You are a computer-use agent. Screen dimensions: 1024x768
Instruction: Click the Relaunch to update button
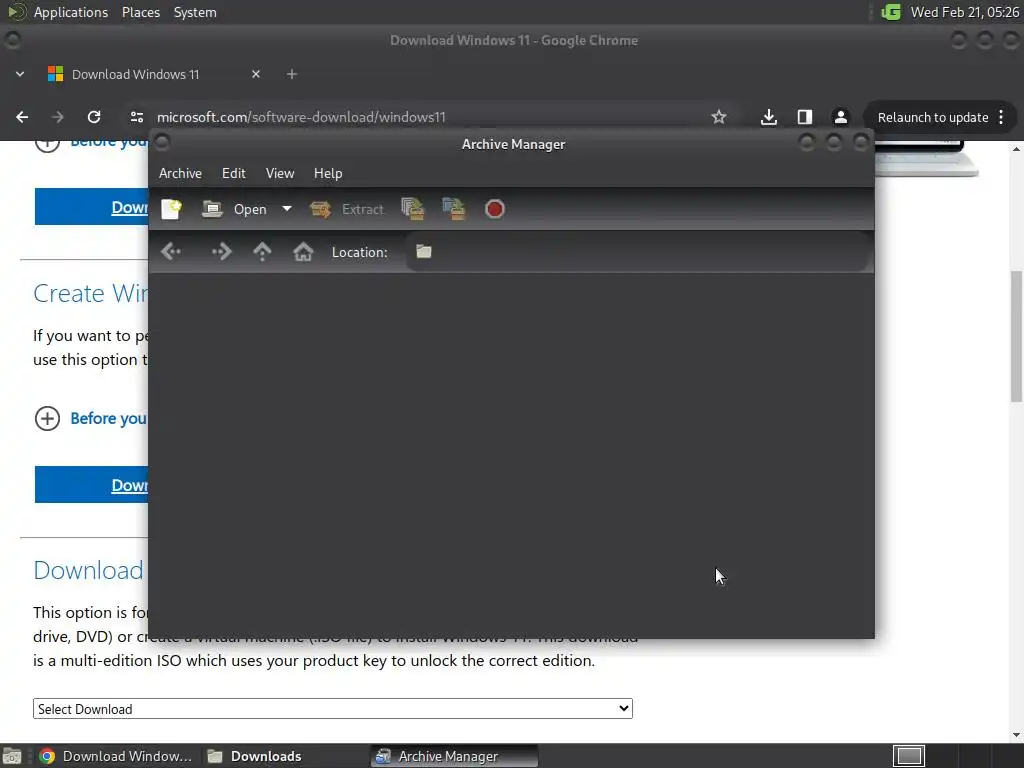933,118
